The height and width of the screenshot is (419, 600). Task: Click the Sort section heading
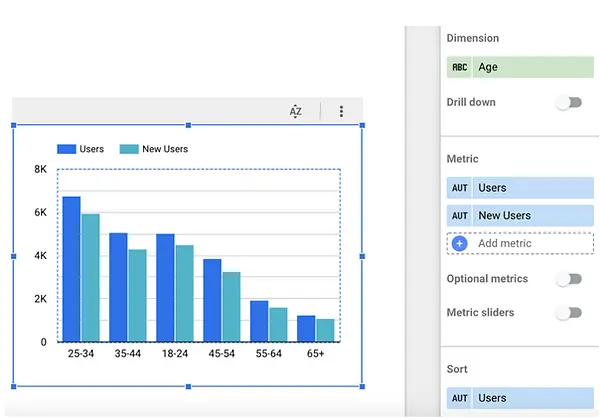coord(457,369)
